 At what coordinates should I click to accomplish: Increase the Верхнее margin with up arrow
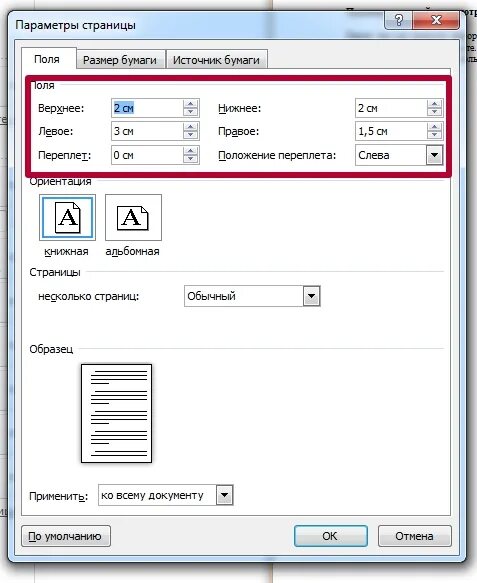pyautogui.click(x=190, y=104)
